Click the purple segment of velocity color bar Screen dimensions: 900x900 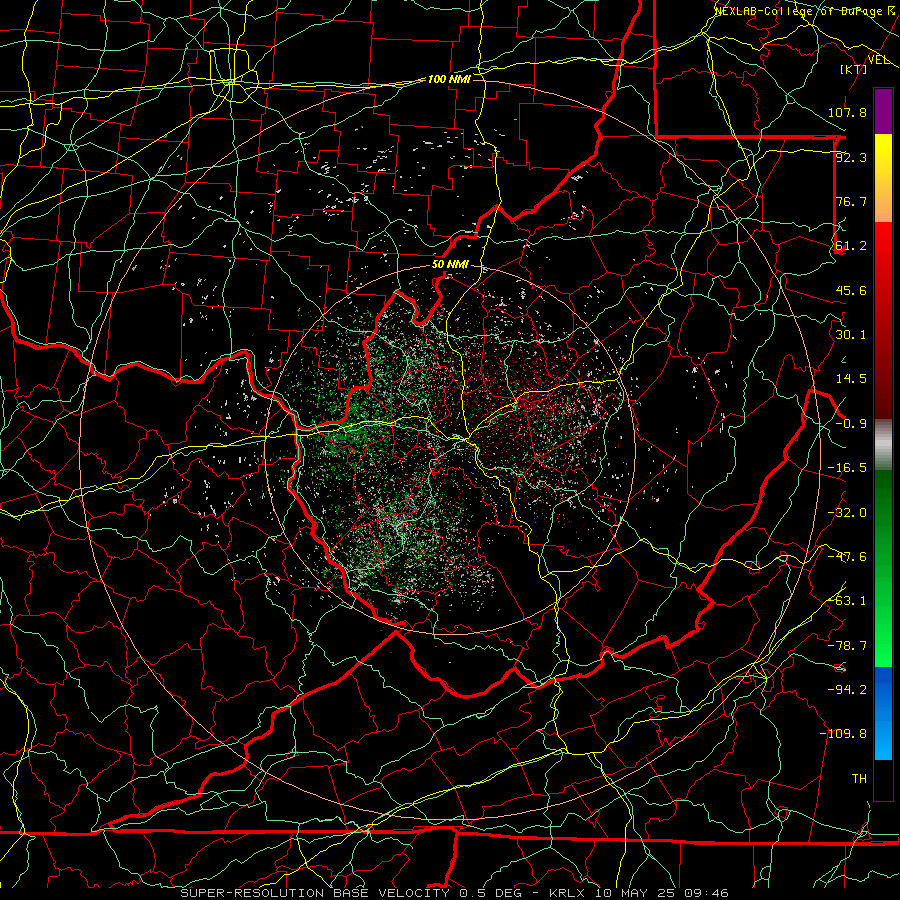pos(883,112)
